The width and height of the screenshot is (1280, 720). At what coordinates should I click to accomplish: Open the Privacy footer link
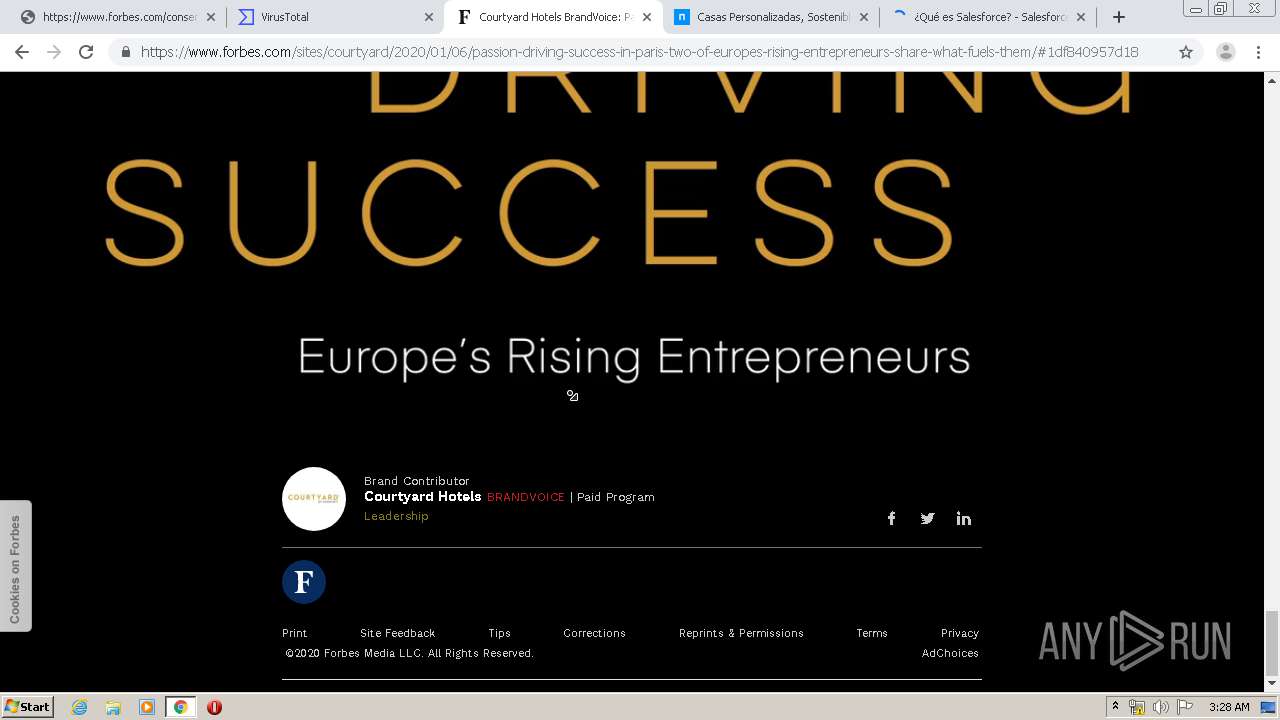coord(960,633)
